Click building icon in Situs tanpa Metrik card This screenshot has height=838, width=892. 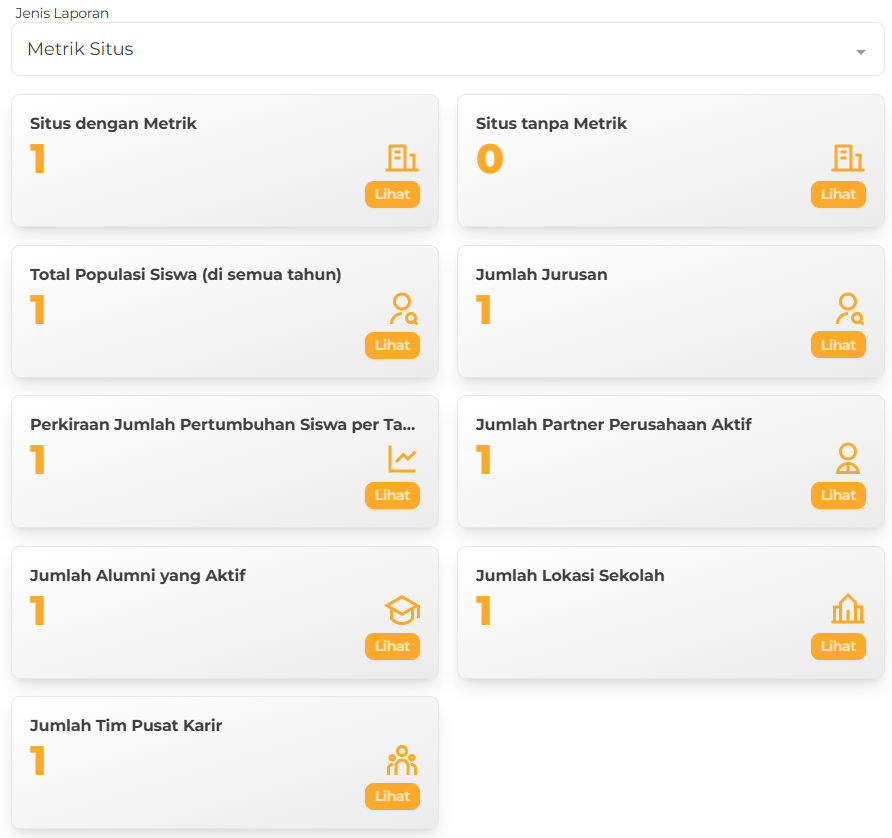click(x=848, y=158)
